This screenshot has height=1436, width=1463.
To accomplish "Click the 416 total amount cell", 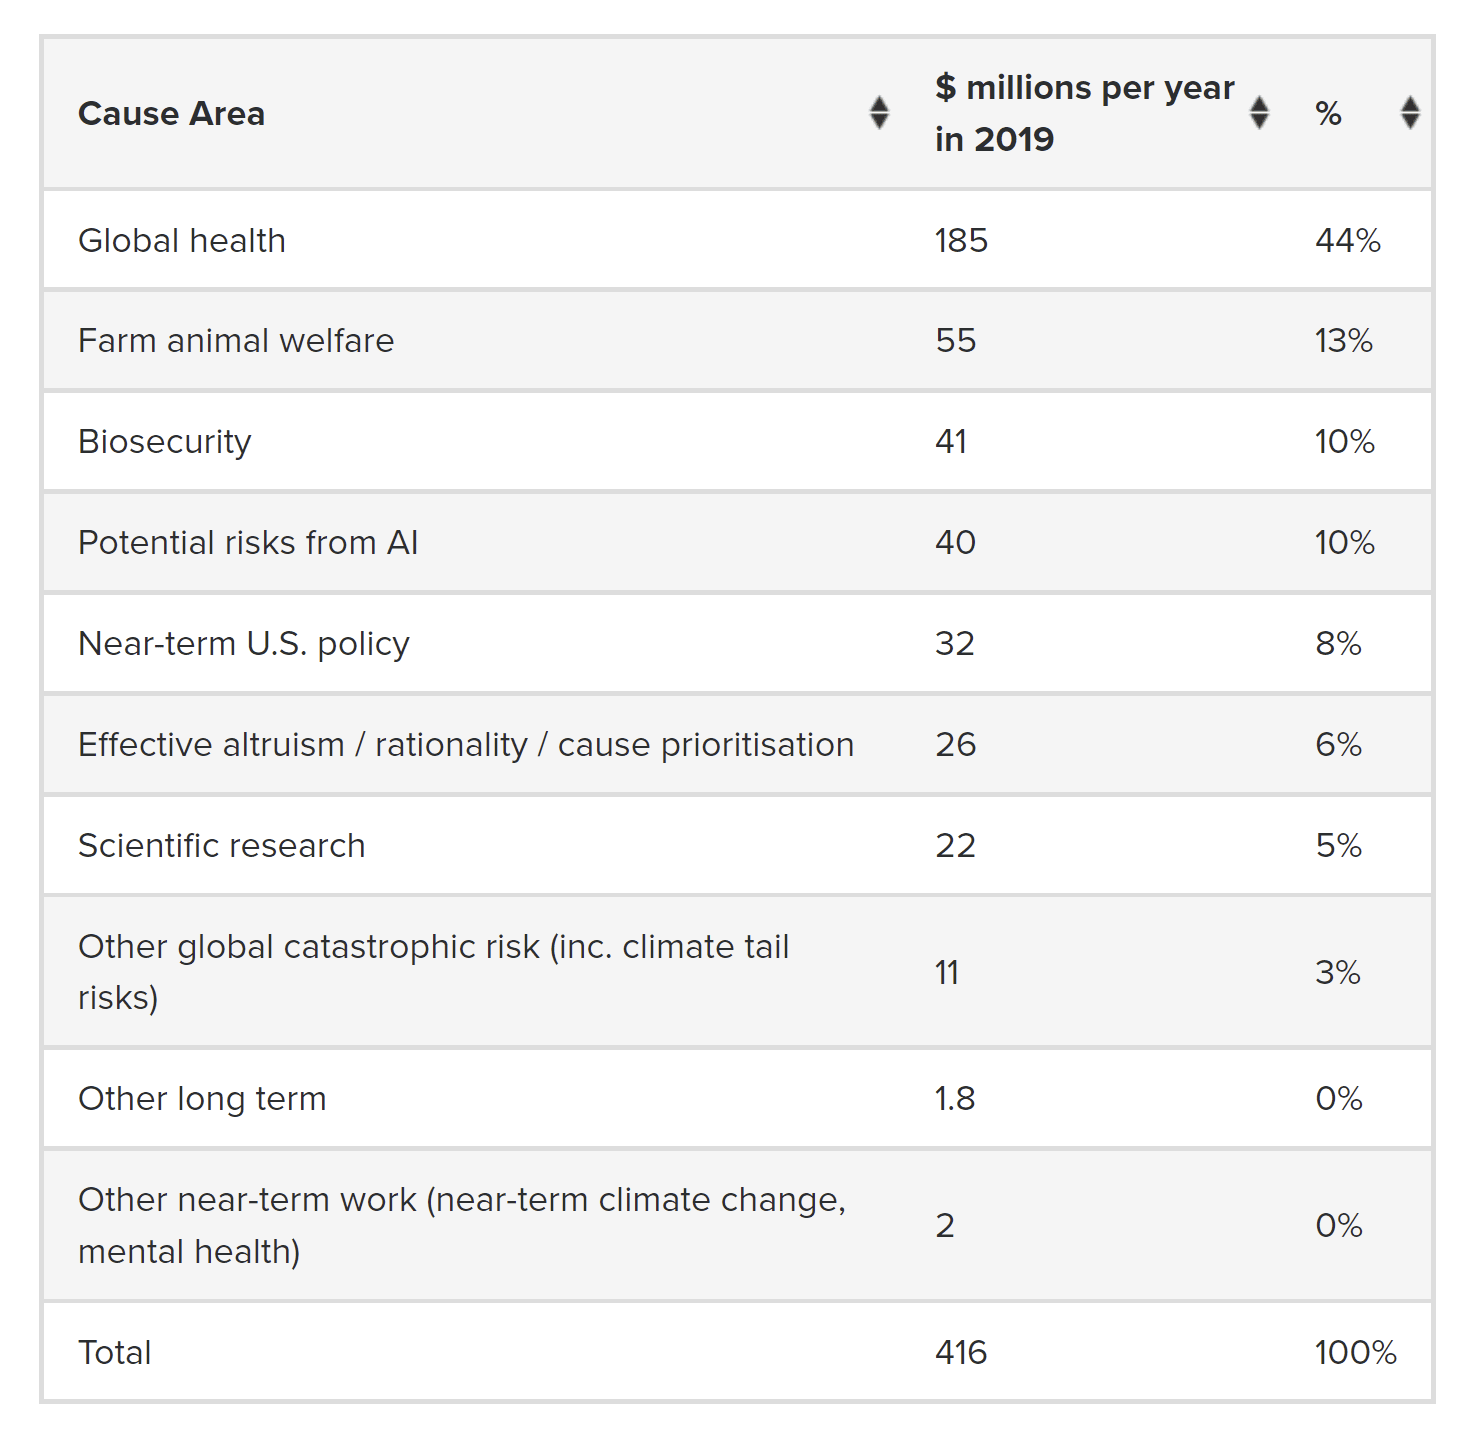I will coord(961,1352).
